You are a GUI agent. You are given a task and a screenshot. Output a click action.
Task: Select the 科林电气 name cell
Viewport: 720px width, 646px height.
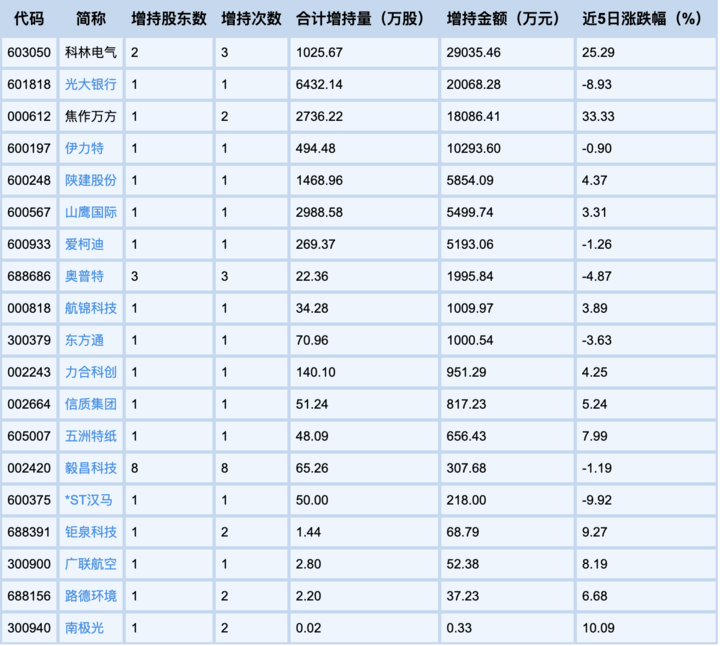91,52
